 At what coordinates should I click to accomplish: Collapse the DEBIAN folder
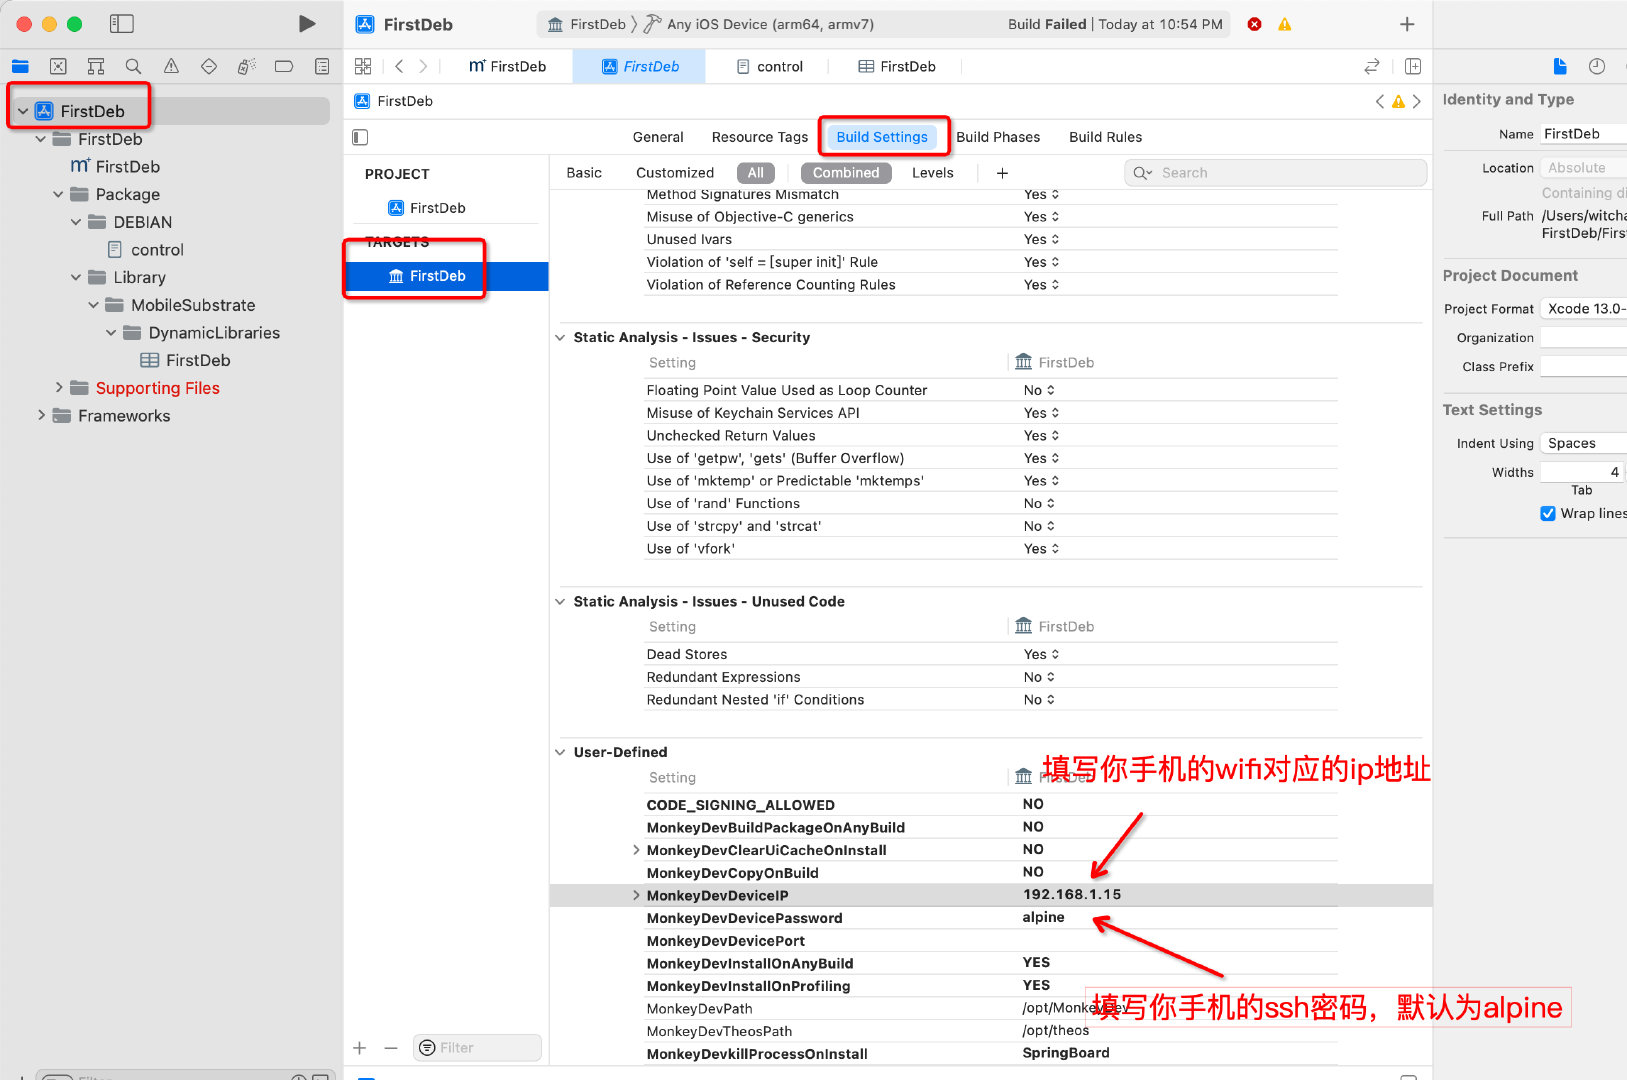[76, 222]
